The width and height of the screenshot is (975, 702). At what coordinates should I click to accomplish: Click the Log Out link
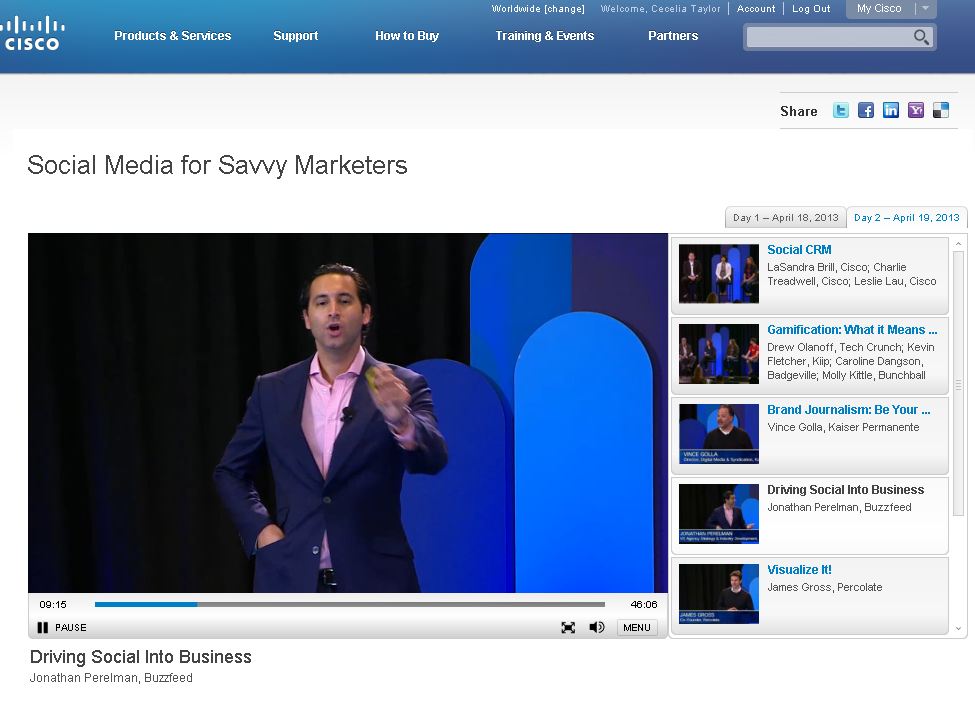coord(811,9)
